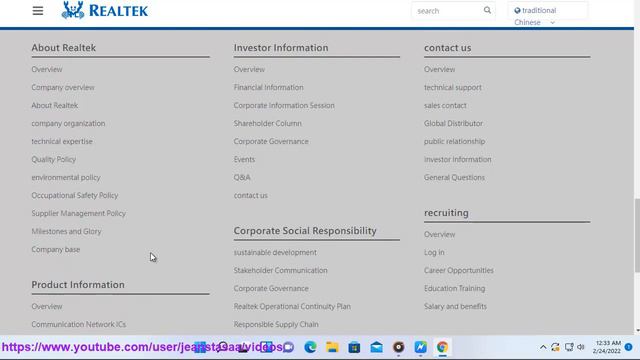The image size is (640, 360).
Task: Open the notification badge in the tray
Action: click(x=629, y=347)
